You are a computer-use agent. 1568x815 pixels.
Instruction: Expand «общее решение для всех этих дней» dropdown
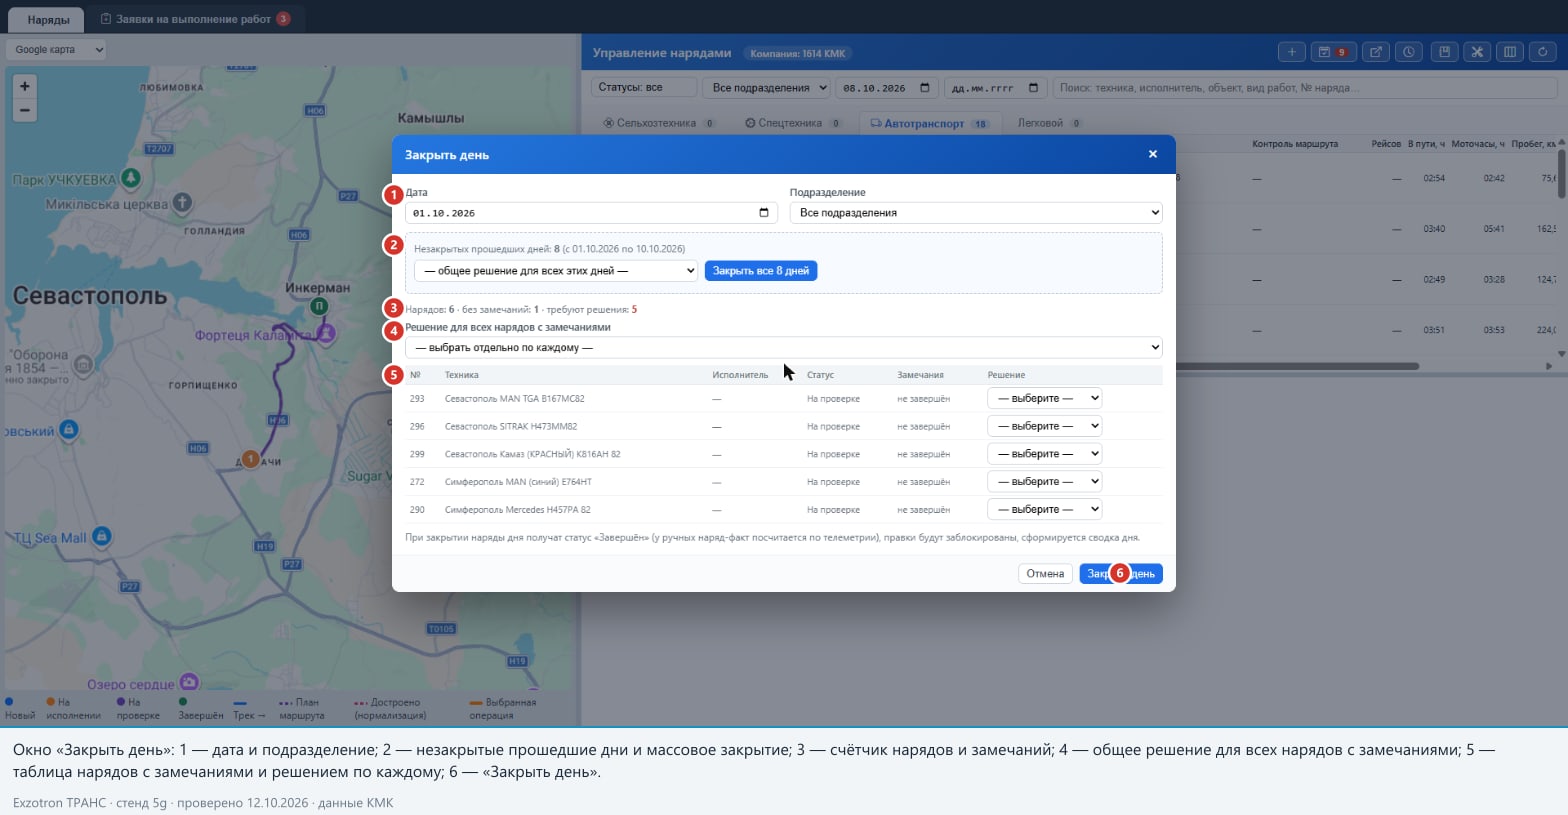[556, 271]
